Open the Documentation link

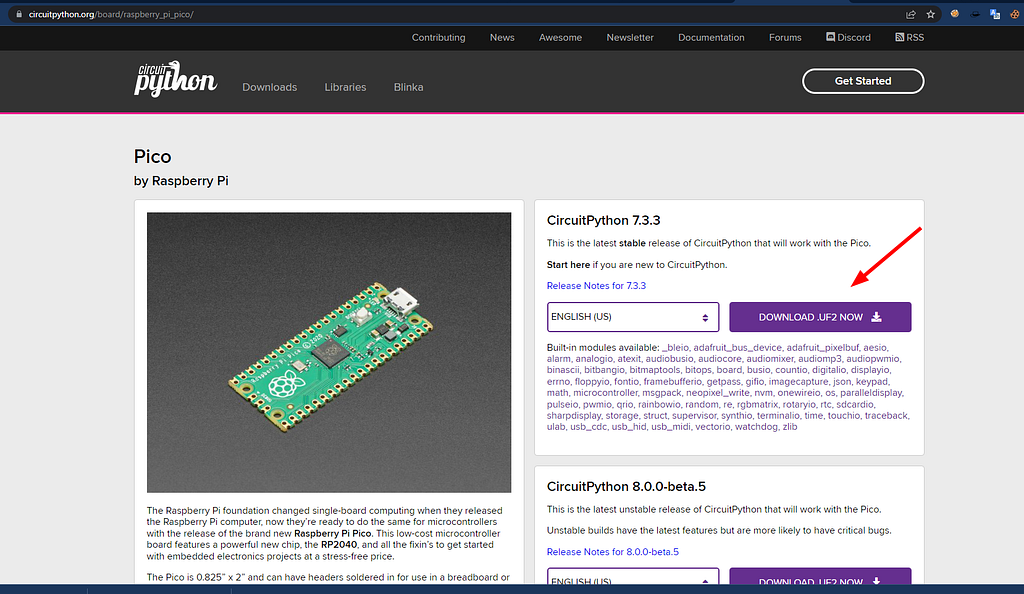click(711, 37)
